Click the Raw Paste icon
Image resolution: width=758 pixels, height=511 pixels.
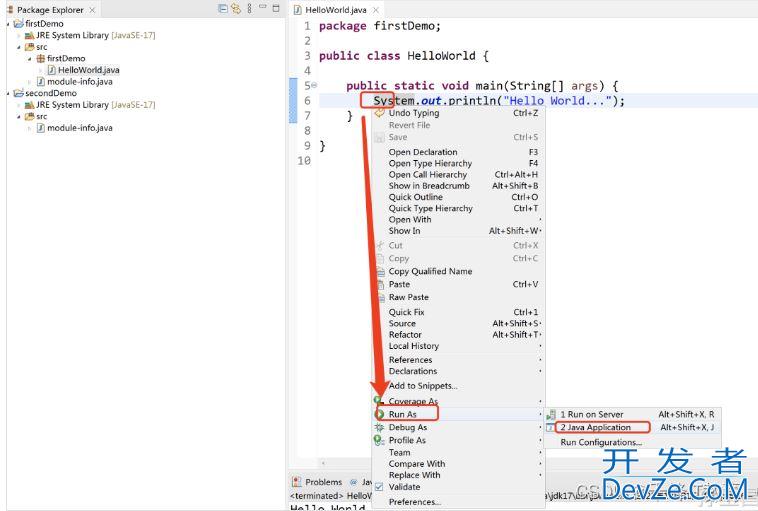click(x=380, y=297)
